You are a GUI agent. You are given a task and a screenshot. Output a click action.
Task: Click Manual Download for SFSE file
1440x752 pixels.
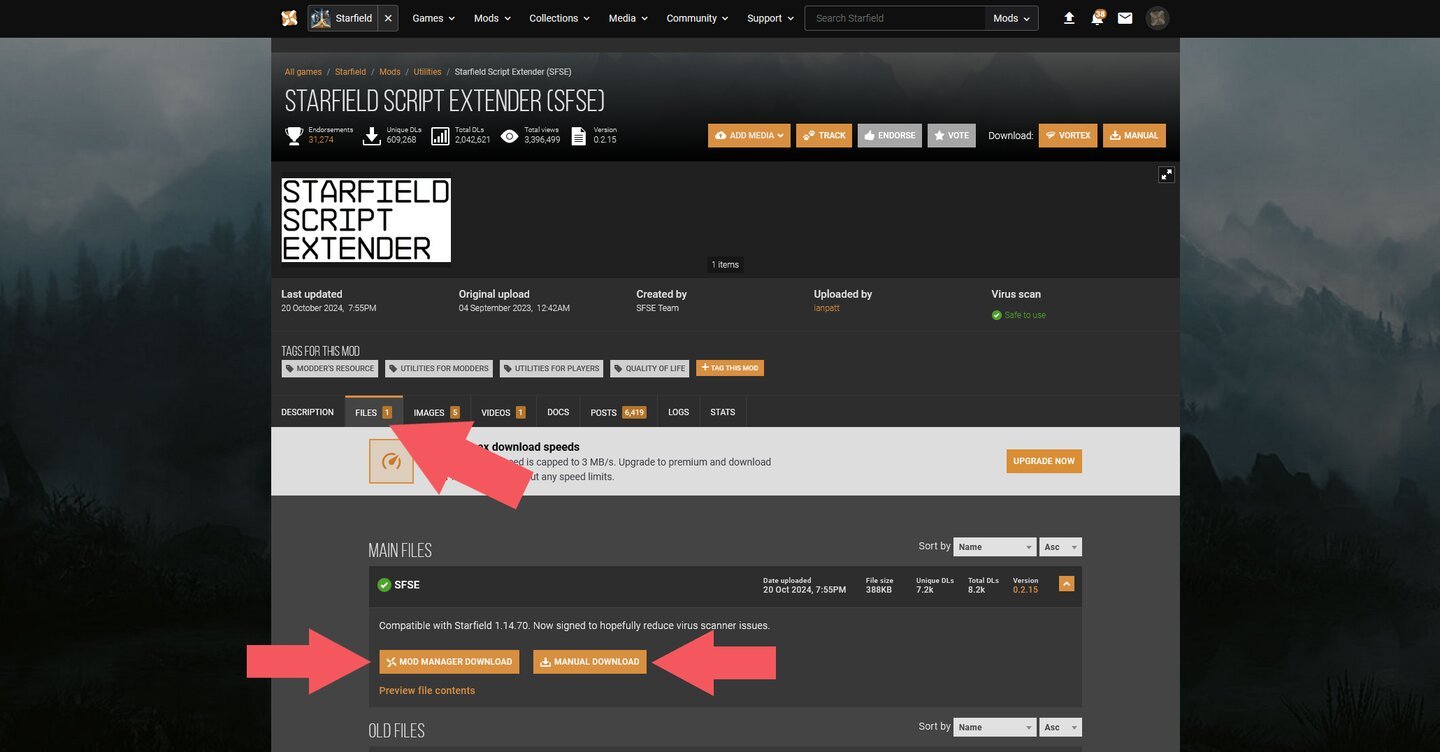[590, 662]
